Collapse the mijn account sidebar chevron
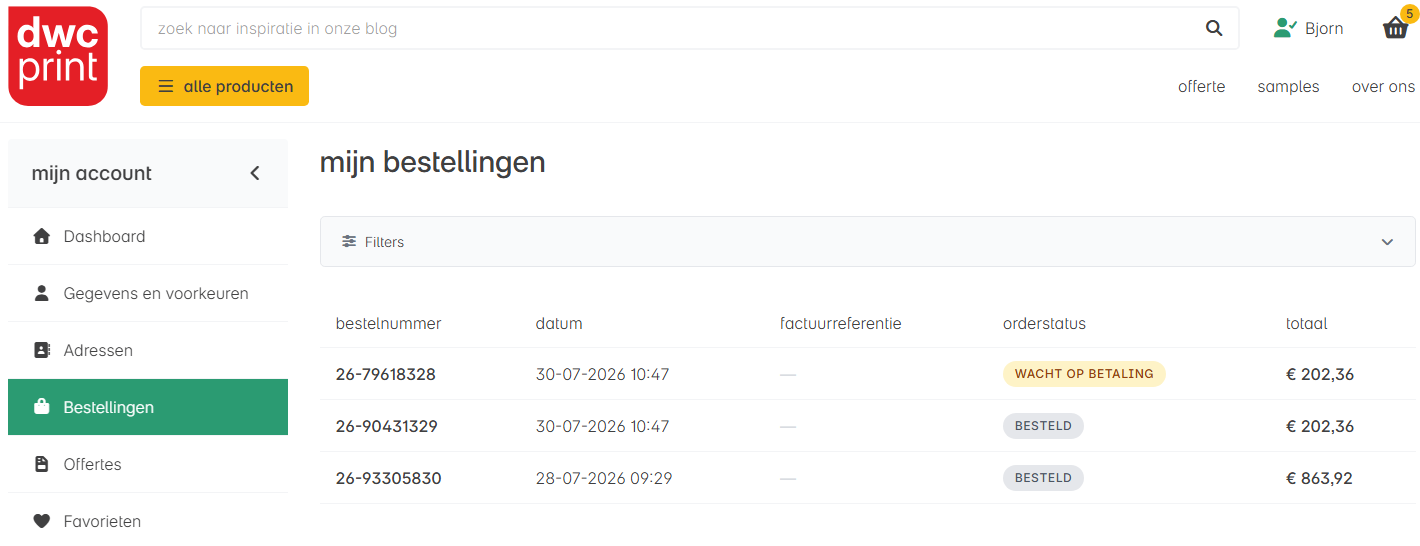This screenshot has height=546, width=1420. tap(255, 173)
